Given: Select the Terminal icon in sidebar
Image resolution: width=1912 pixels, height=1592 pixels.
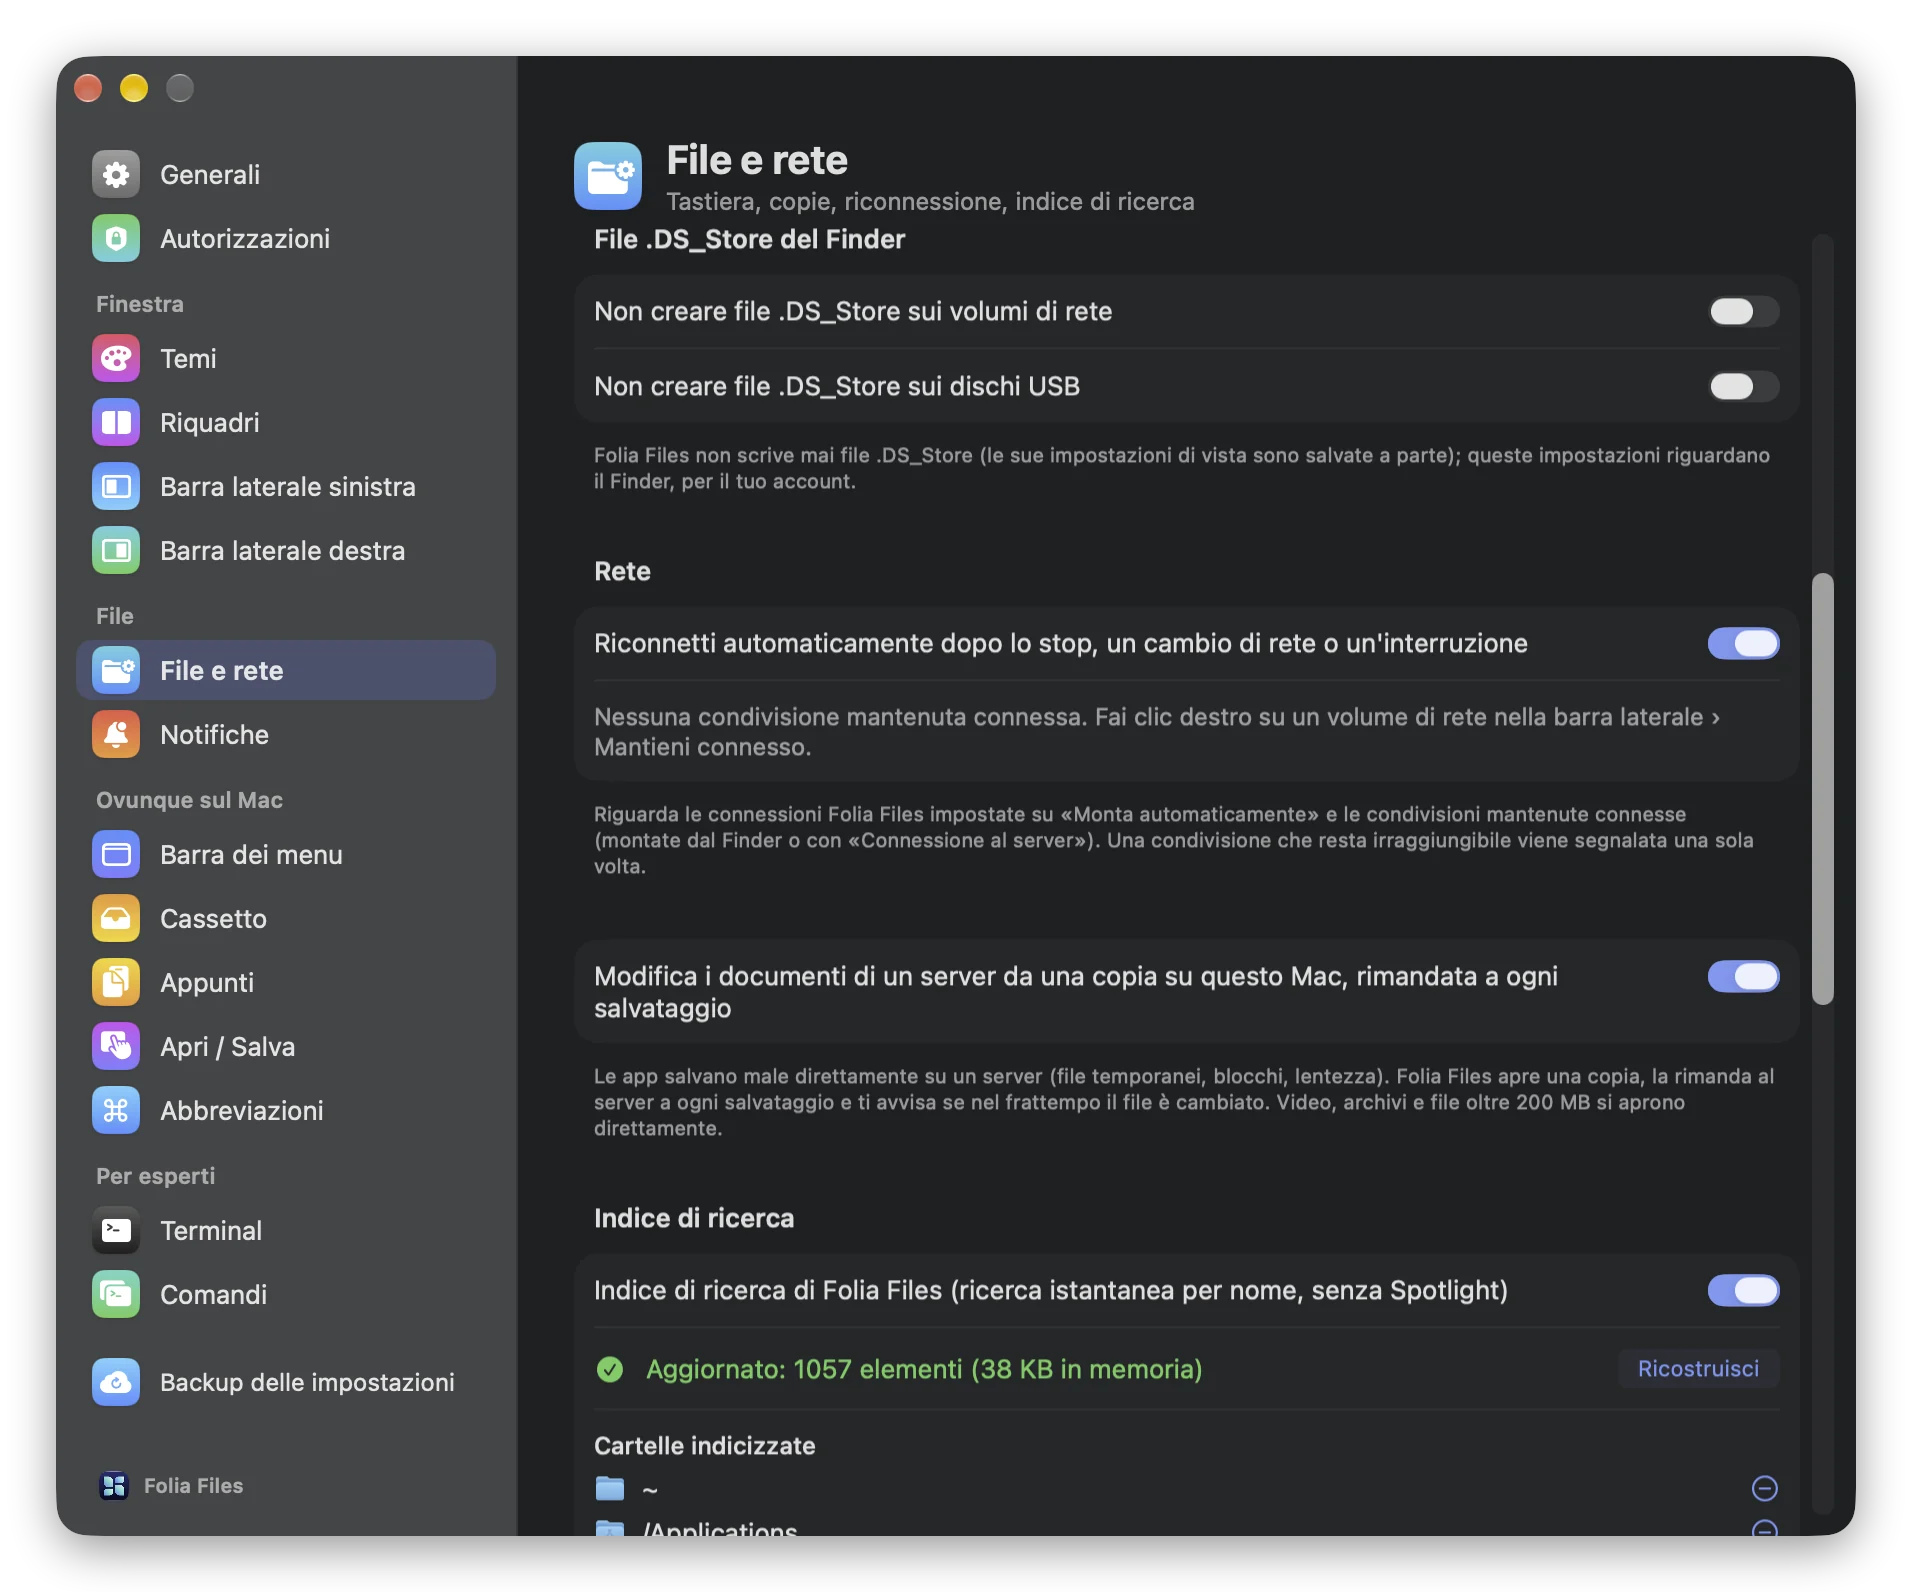Looking at the screenshot, I should point(116,1231).
